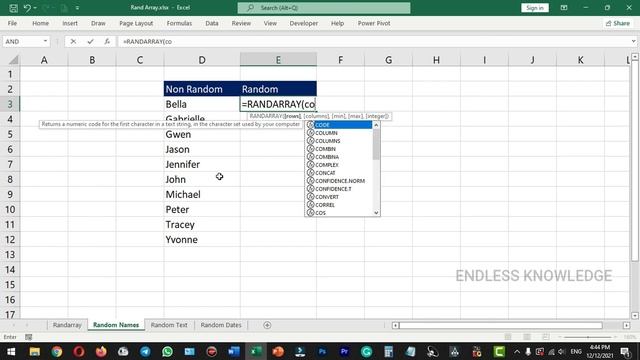Choose COLUMNS from the function list
The width and height of the screenshot is (640, 360).
pyautogui.click(x=339, y=141)
